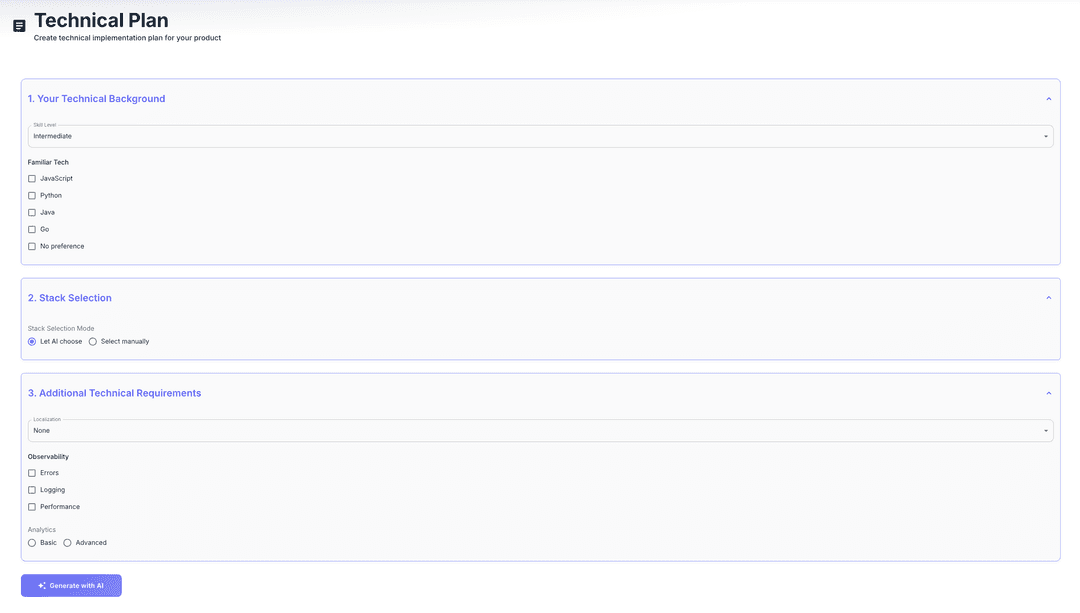
Task: Open the Skill Level dropdown
Action: pyautogui.click(x=540, y=136)
